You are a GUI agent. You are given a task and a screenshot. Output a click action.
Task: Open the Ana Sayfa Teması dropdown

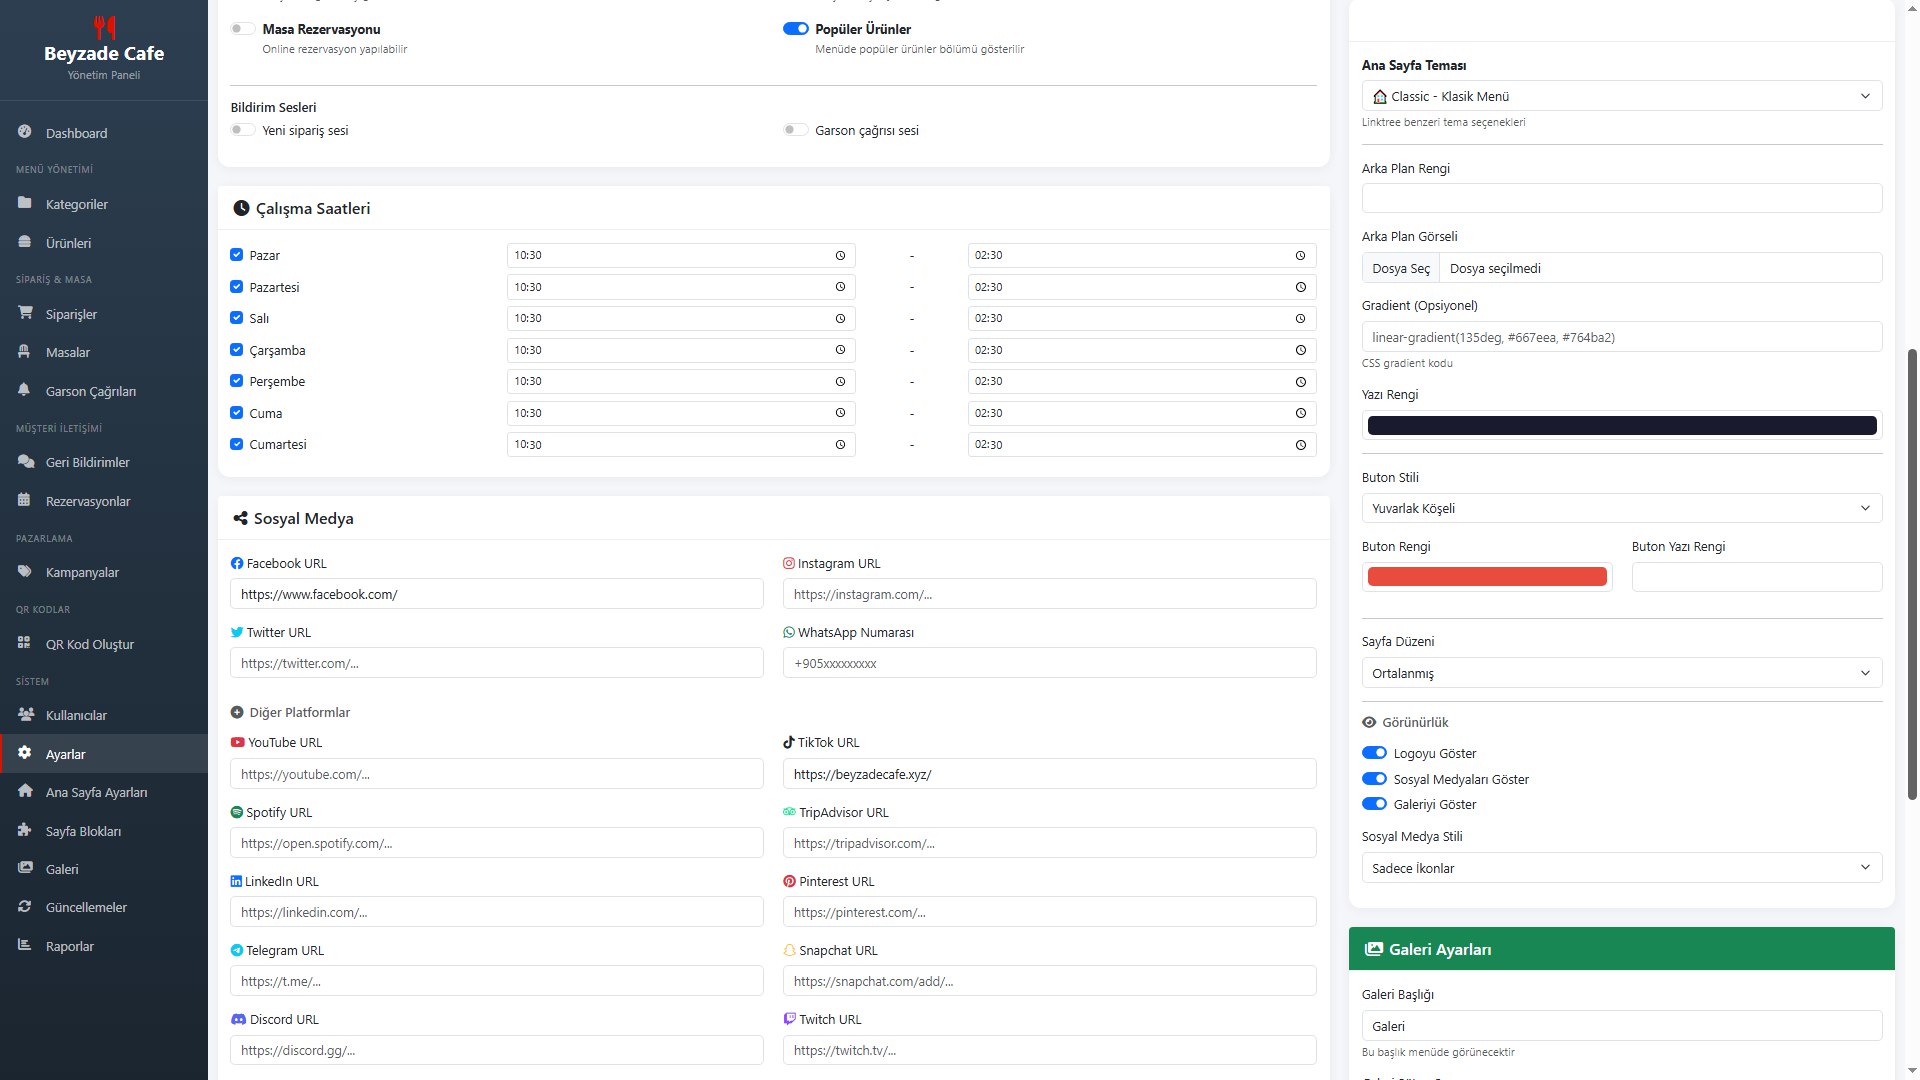(1621, 96)
